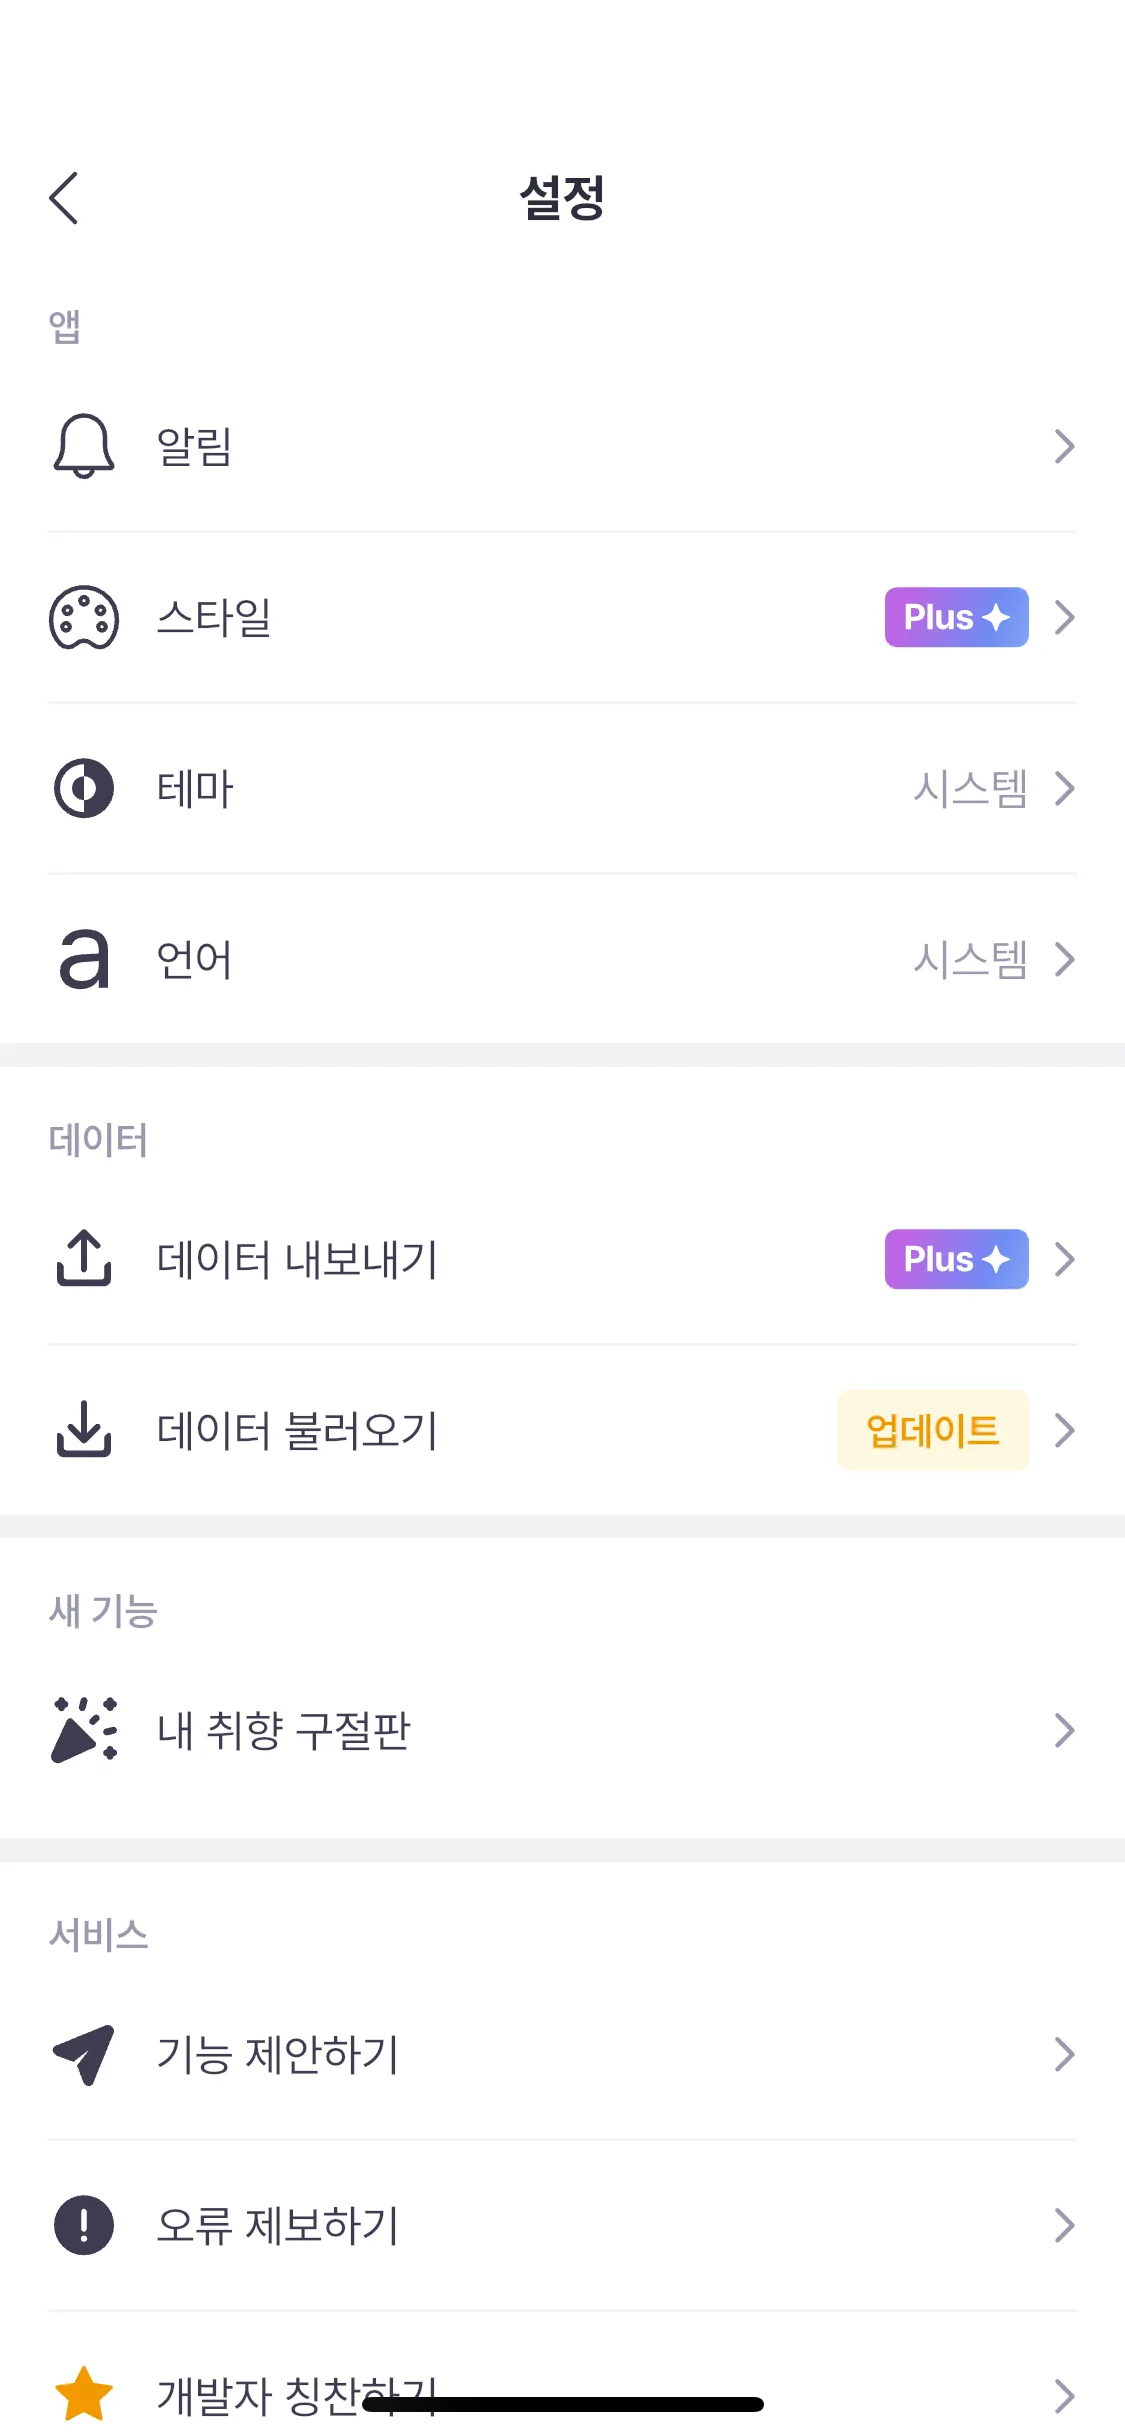
Task: Tap the Plus badge next to 스타일
Action: [956, 617]
